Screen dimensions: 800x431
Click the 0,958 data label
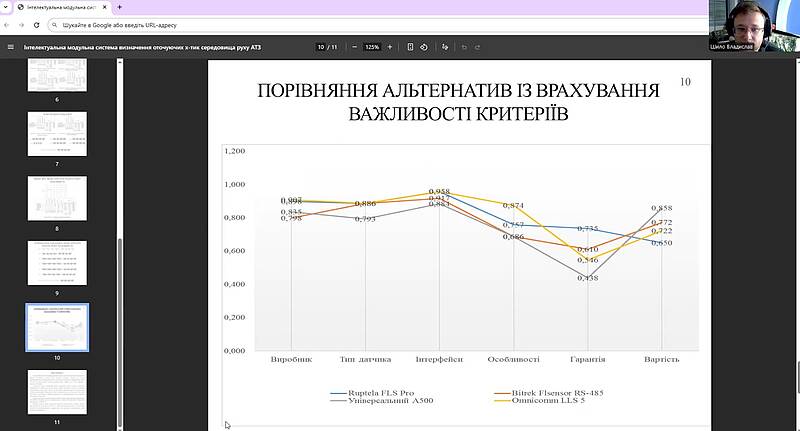pos(439,191)
